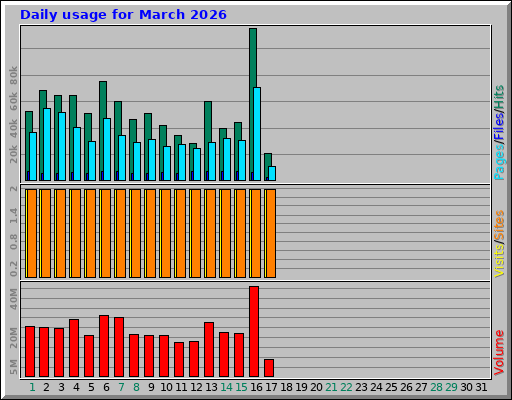Click day label 27 on the x-axis
Viewport: 512px width, 400px height.
coord(421,387)
